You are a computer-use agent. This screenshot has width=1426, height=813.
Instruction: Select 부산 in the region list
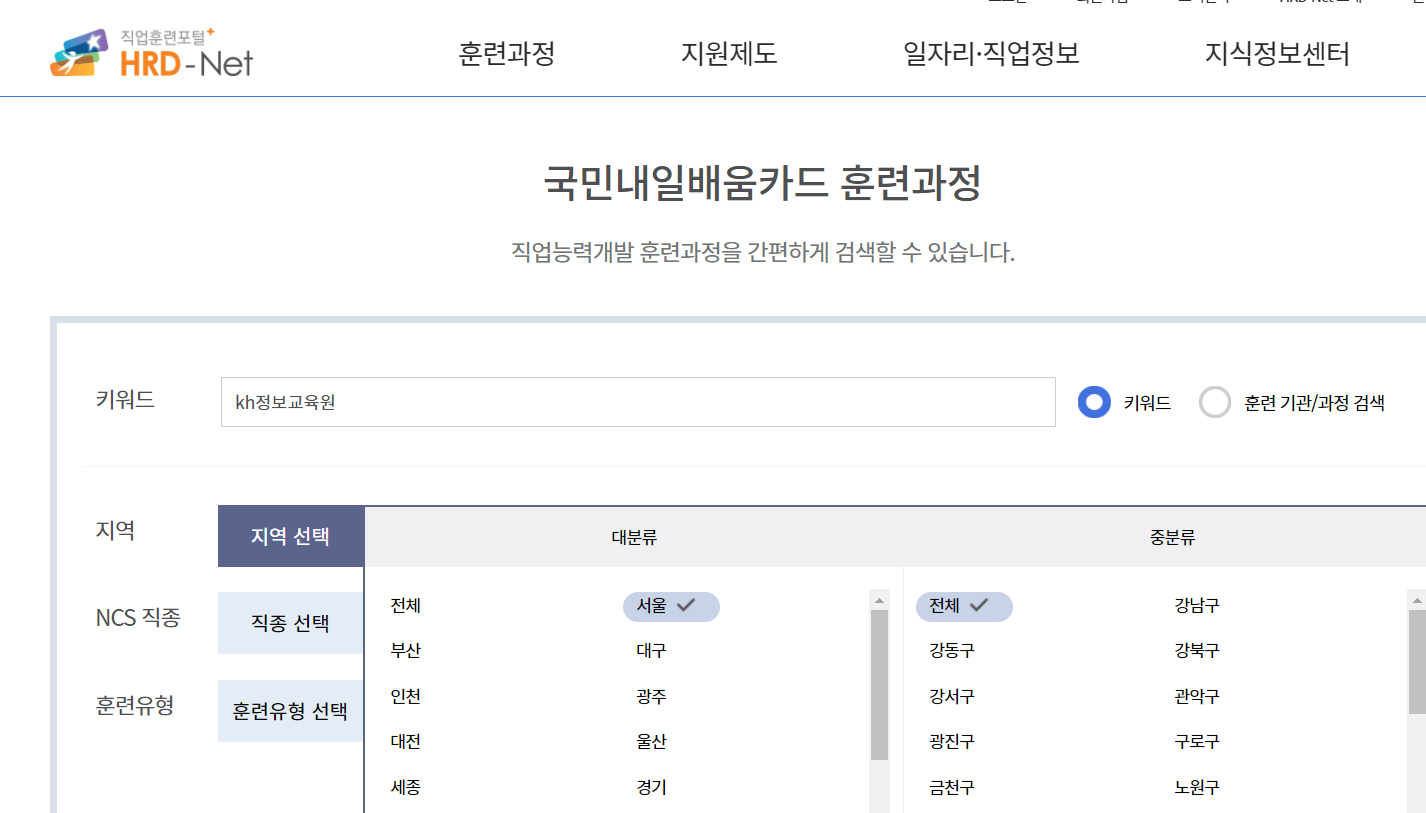[x=406, y=651]
